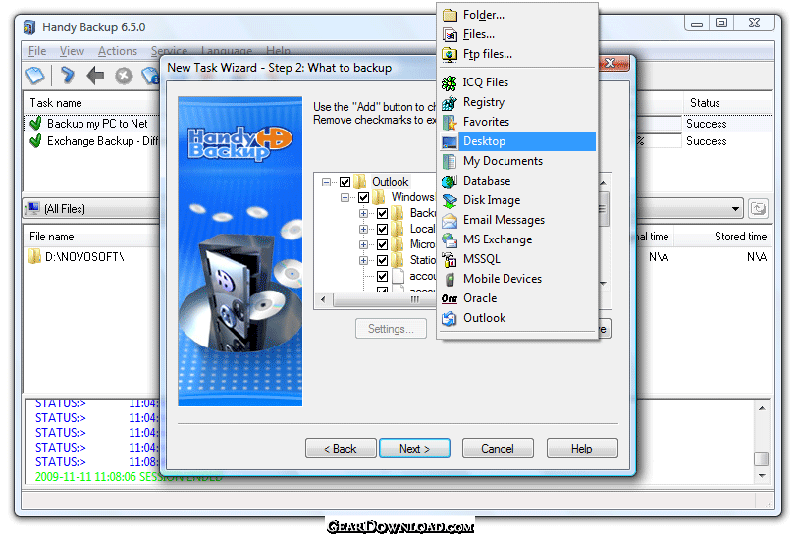Viewport: 800px width, 535px height.
Task: Collapse the Outlook tree node
Action: pyautogui.click(x=327, y=182)
